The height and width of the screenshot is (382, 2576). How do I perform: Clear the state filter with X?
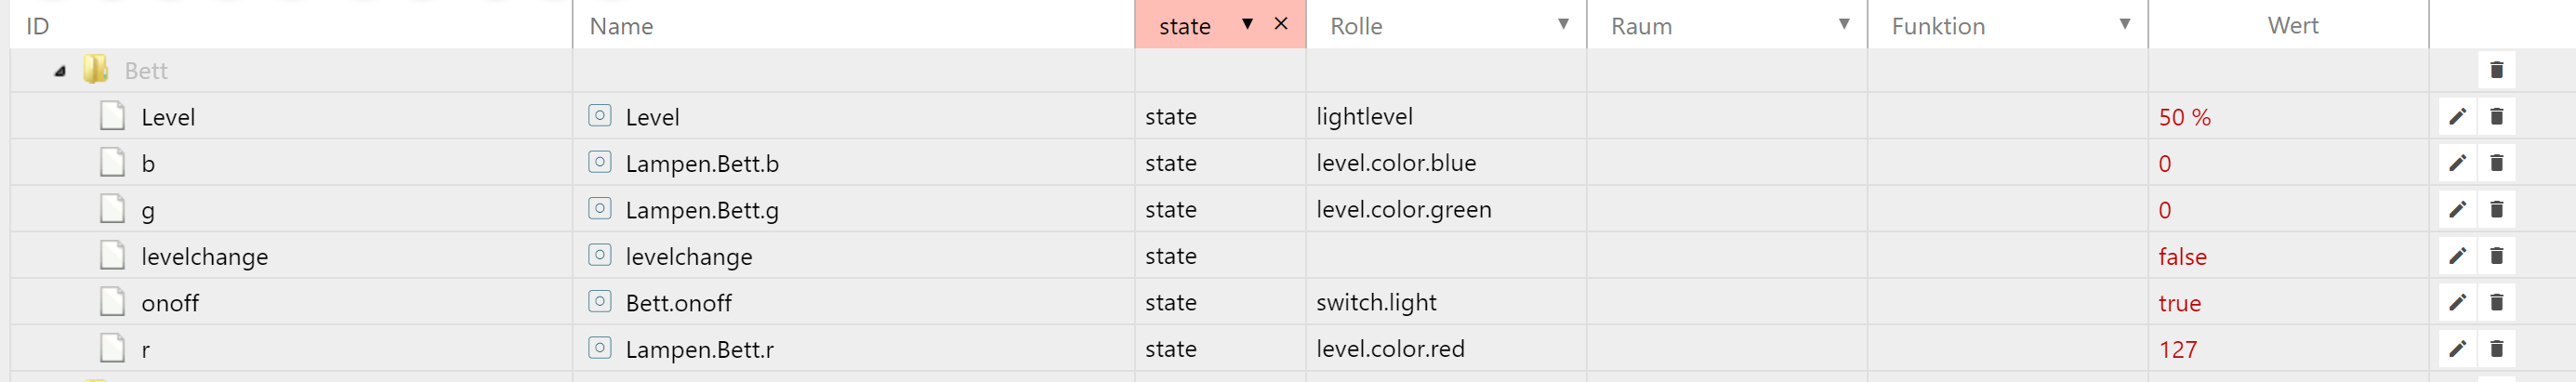coord(1281,24)
